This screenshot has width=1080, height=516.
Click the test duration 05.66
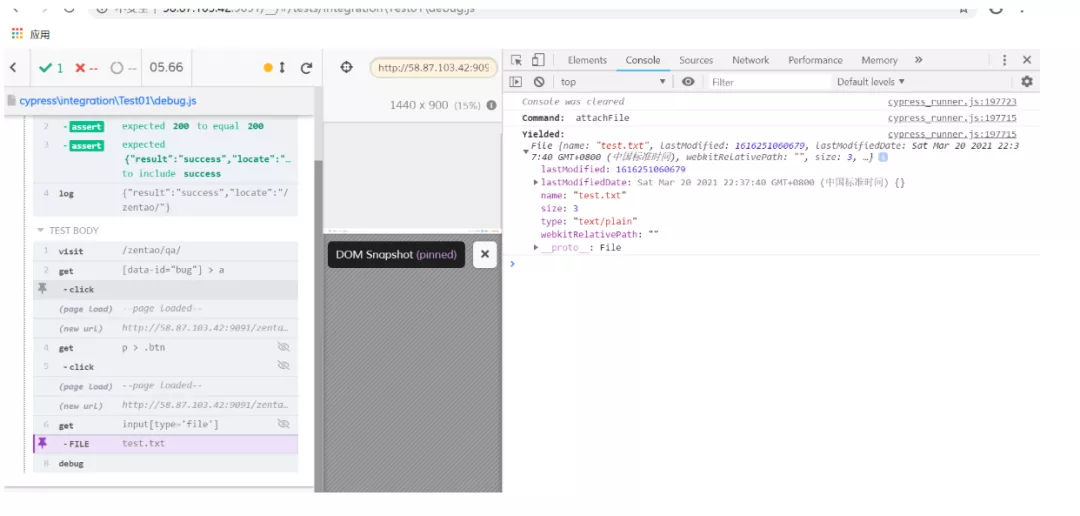166,68
